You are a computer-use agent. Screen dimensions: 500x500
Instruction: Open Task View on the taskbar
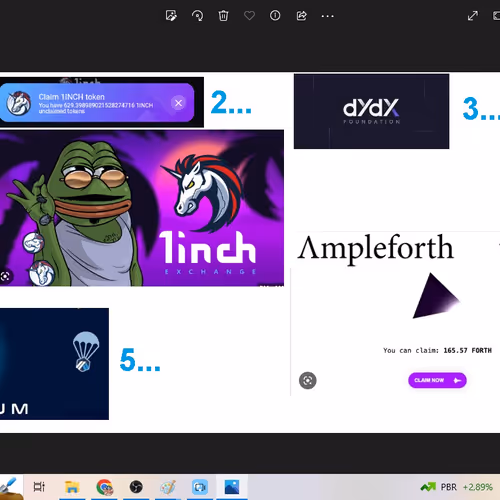pos(39,487)
